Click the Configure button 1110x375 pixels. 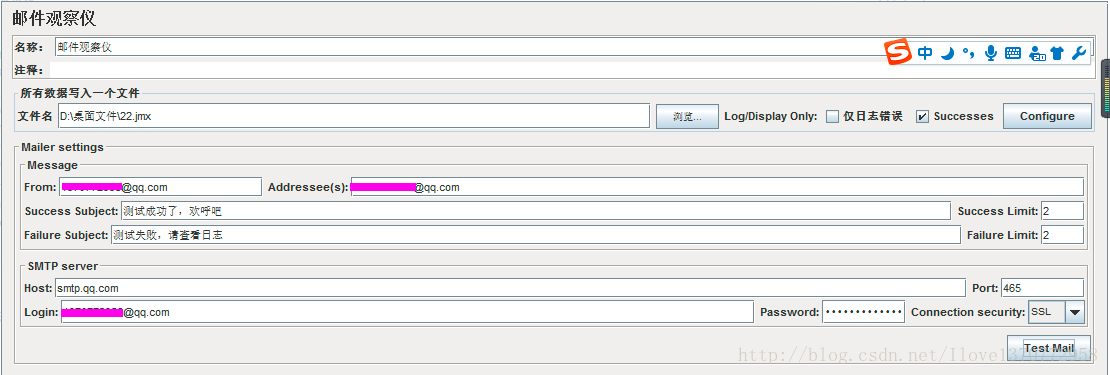1047,116
